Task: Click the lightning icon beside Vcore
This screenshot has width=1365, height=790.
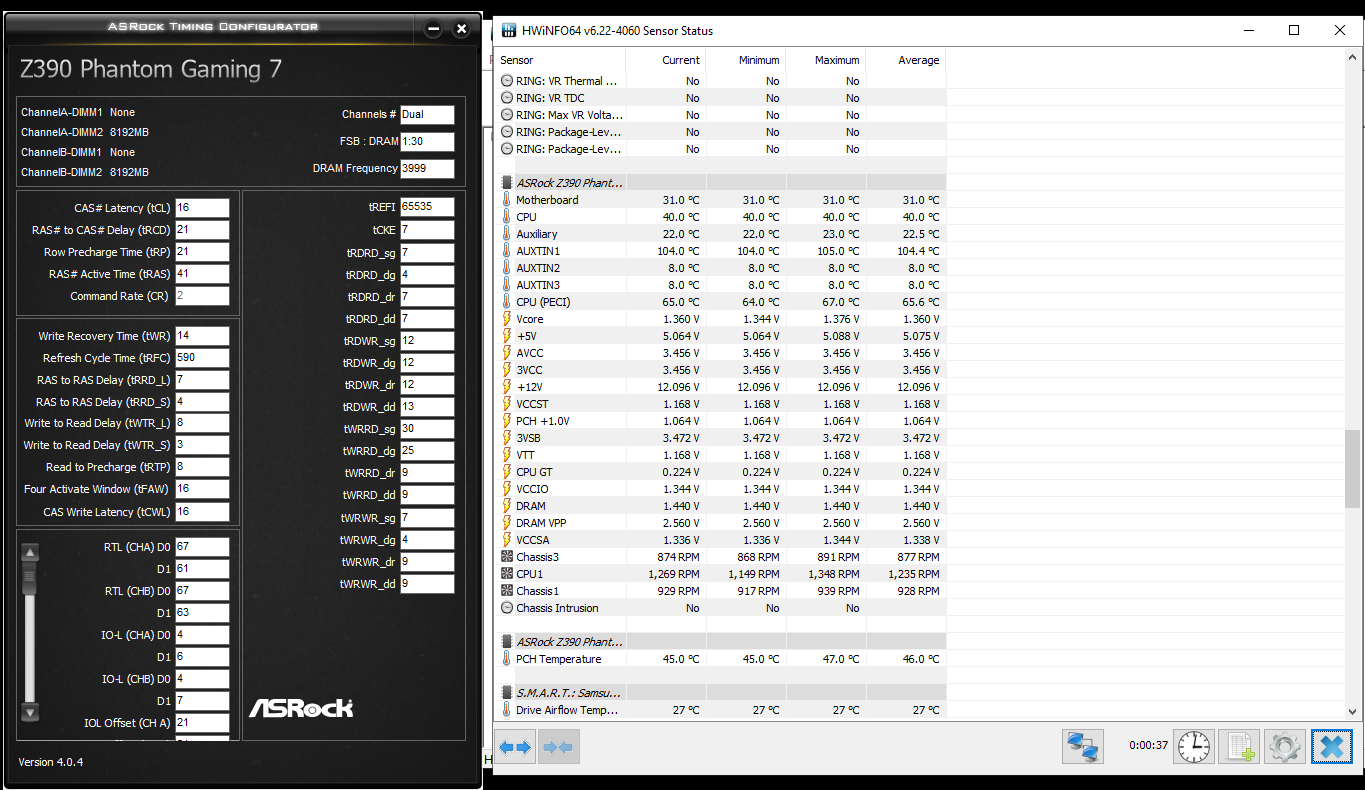Action: click(x=507, y=319)
